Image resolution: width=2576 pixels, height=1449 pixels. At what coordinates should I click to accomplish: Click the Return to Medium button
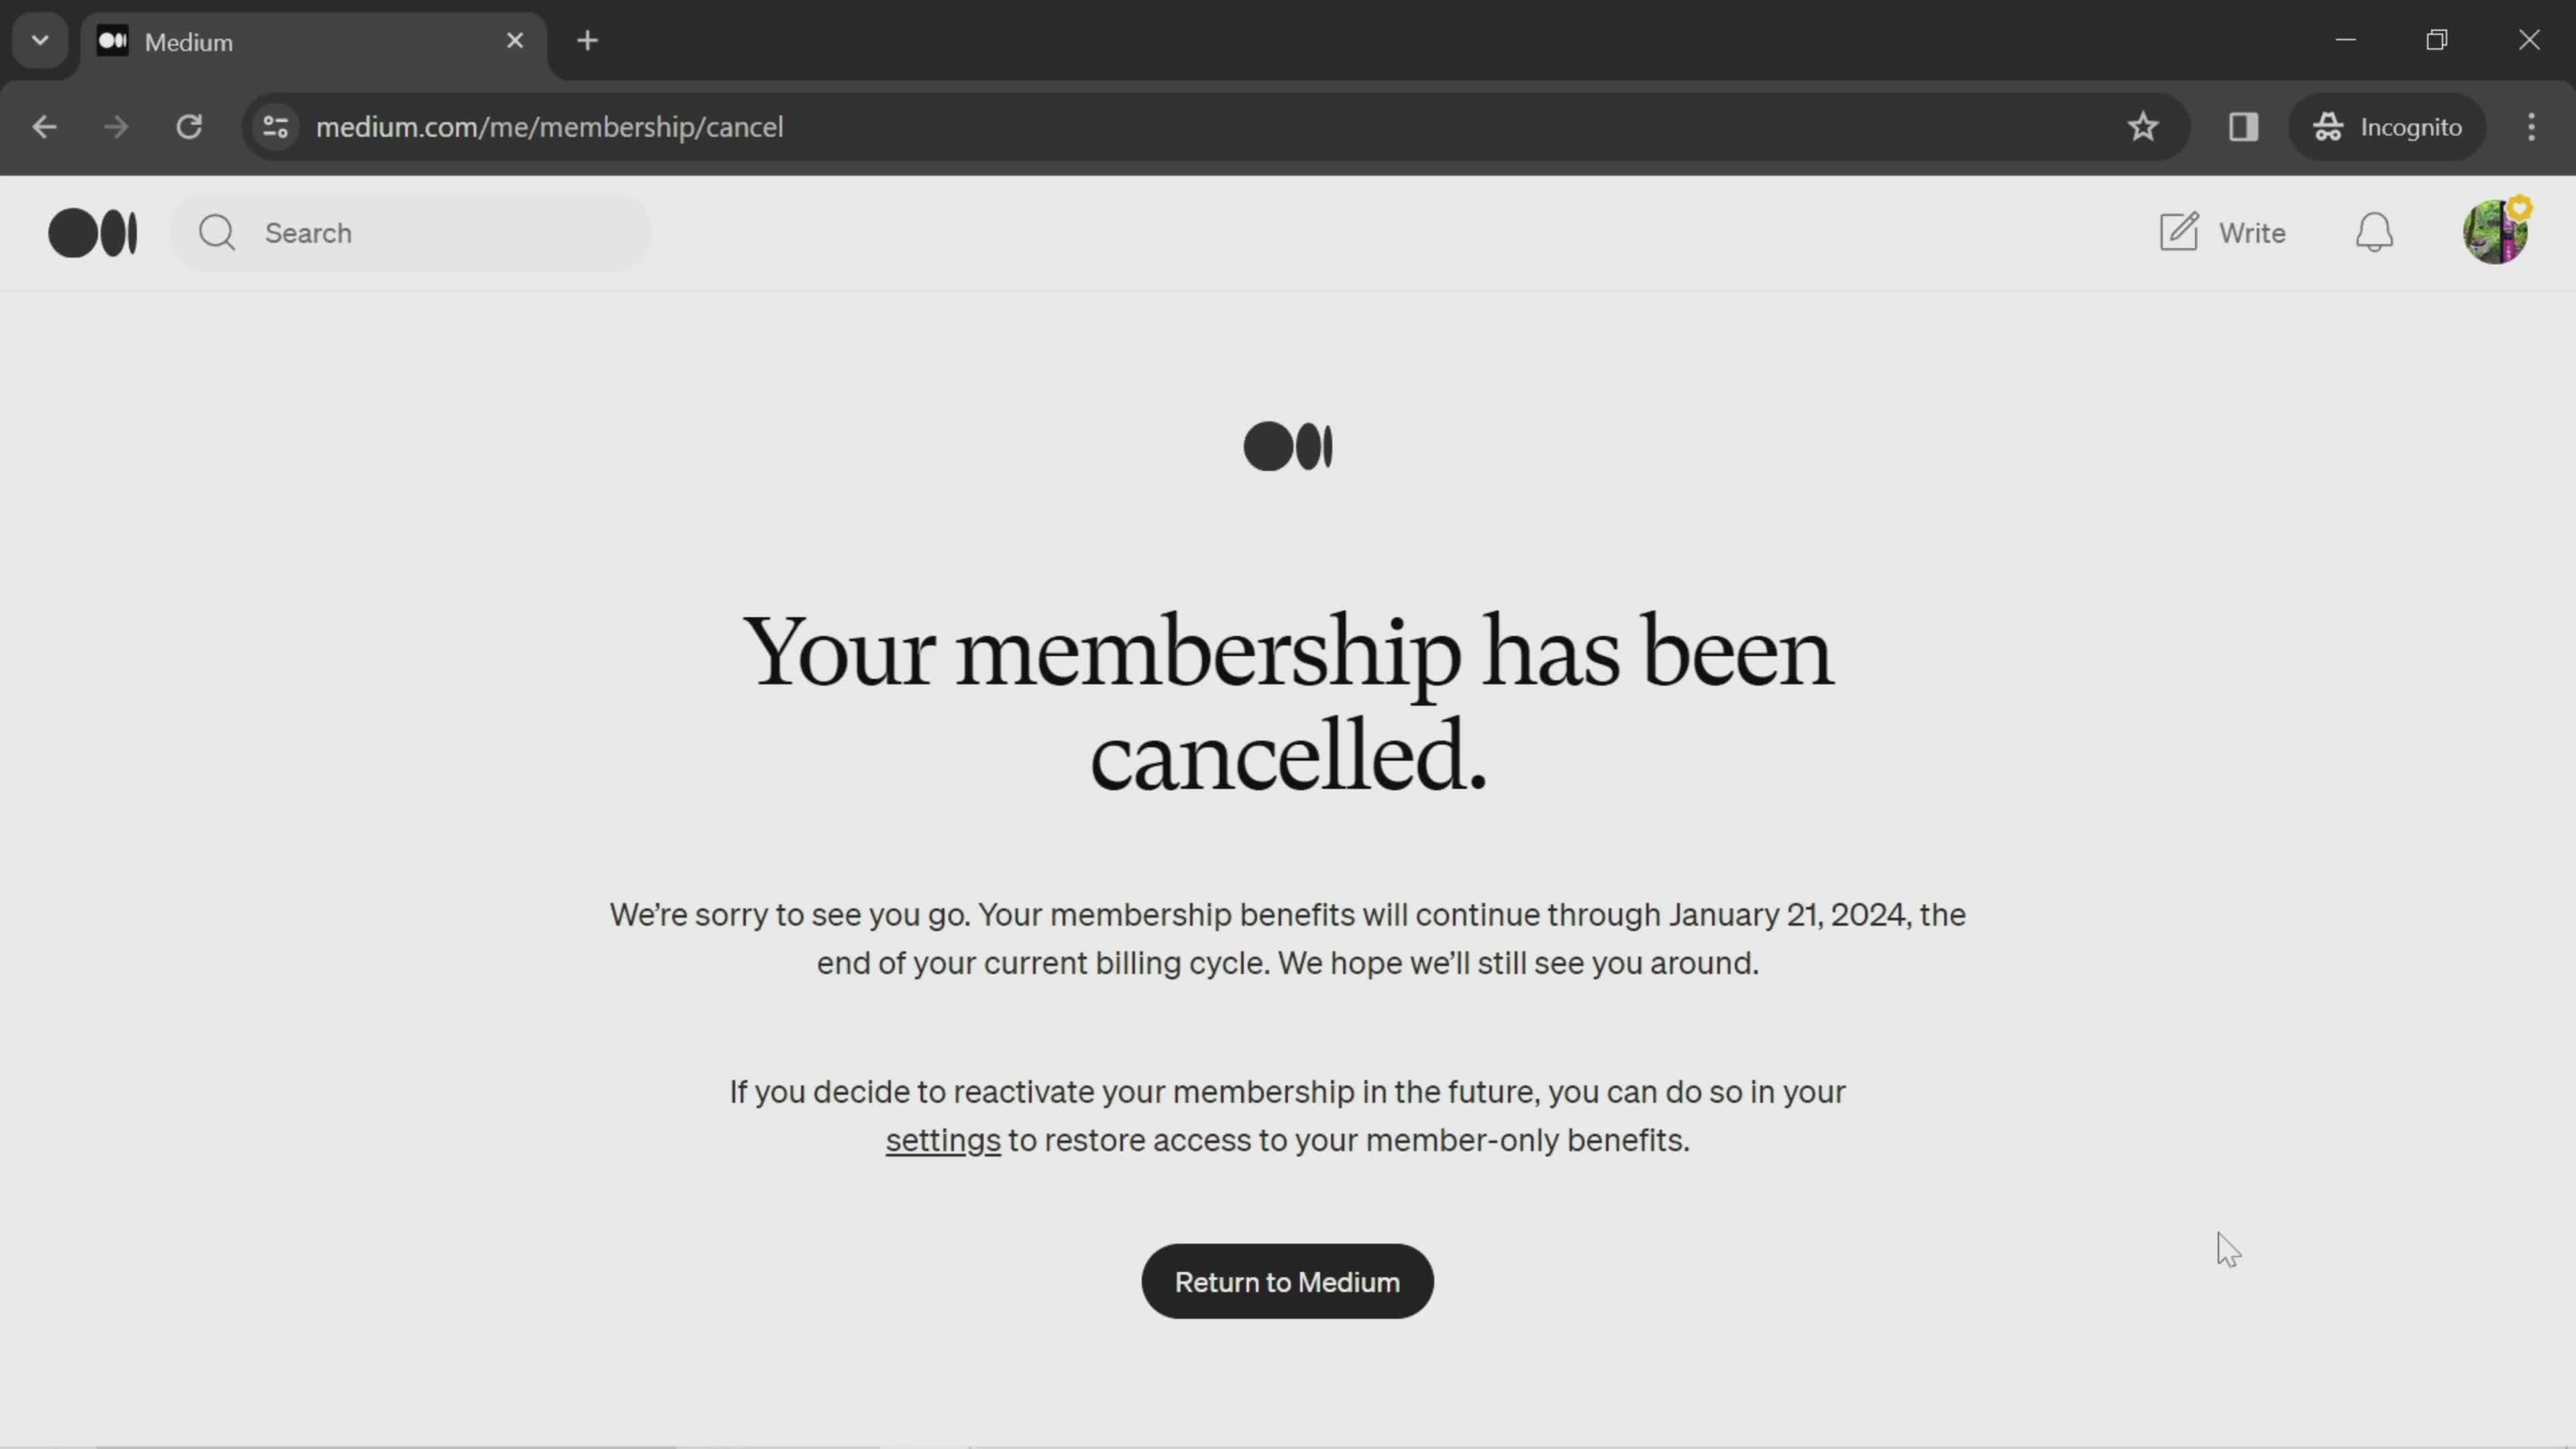tap(1288, 1281)
